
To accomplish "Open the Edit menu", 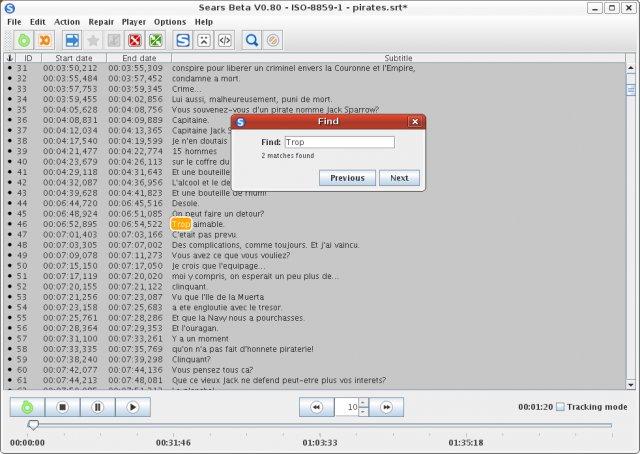I will pos(38,22).
